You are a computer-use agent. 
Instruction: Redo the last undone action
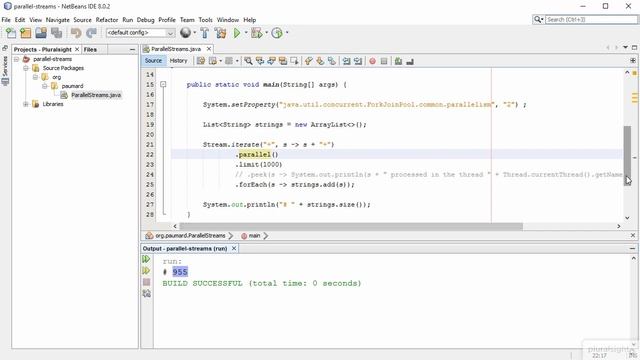[91, 33]
